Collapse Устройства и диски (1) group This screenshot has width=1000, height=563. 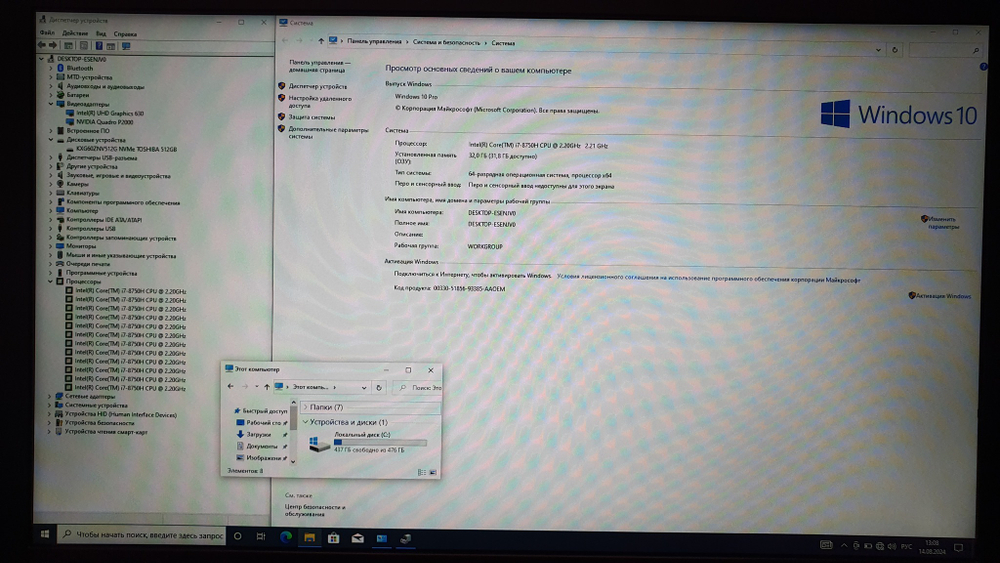pos(305,421)
